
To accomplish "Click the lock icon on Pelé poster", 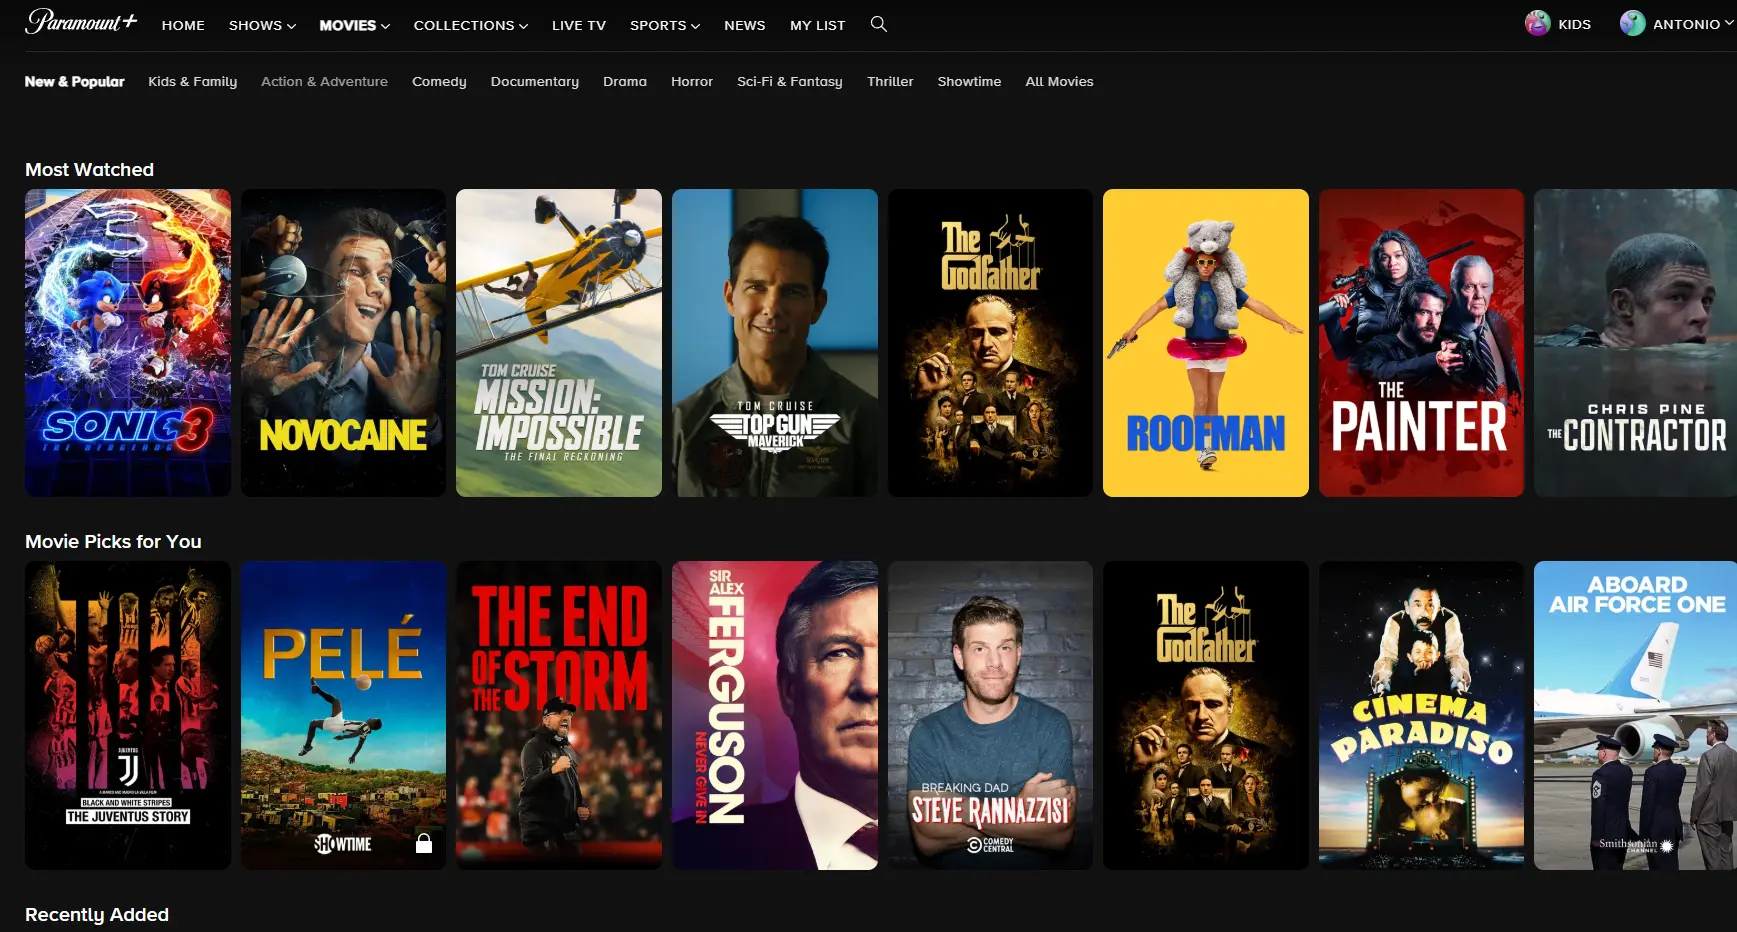I will (x=424, y=843).
